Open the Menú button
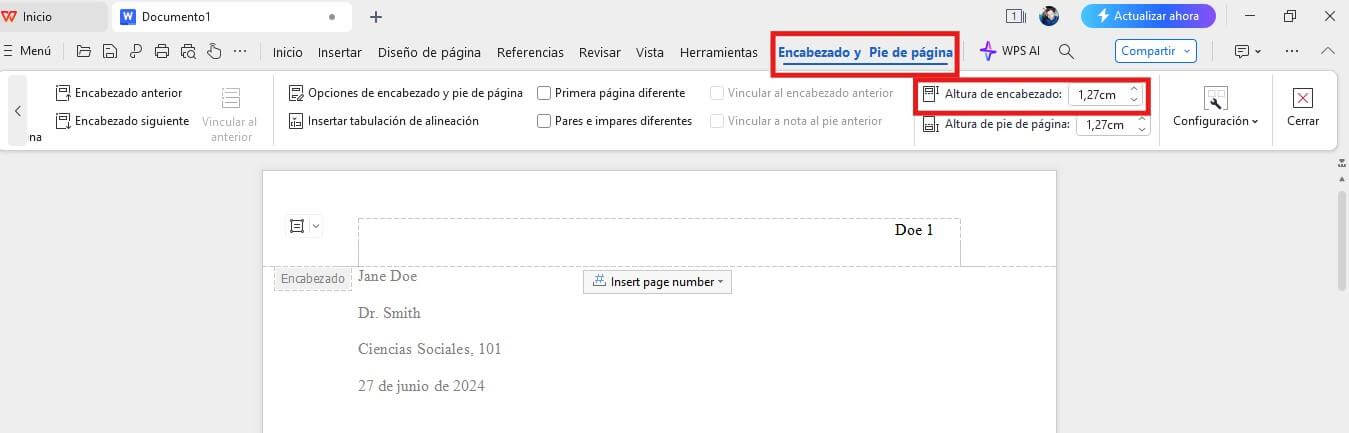Screen dimensions: 1349x433 (x=28, y=51)
